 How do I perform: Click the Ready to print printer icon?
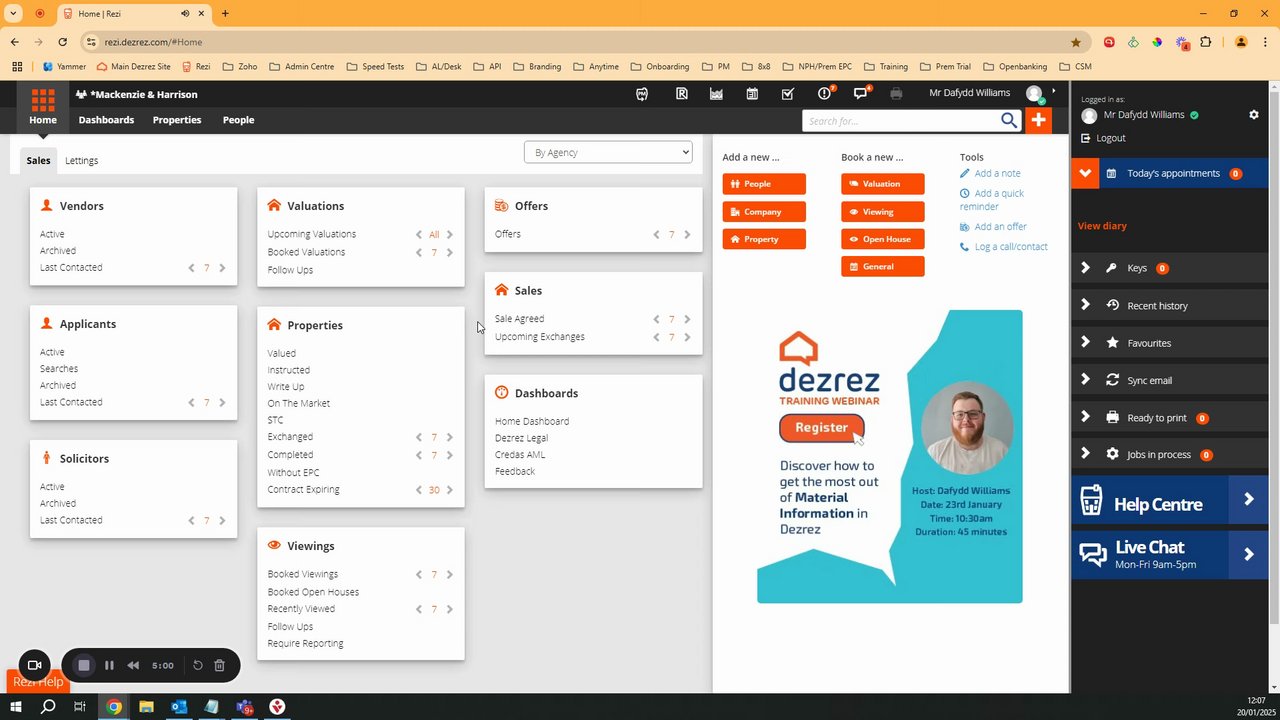[x=1112, y=418]
